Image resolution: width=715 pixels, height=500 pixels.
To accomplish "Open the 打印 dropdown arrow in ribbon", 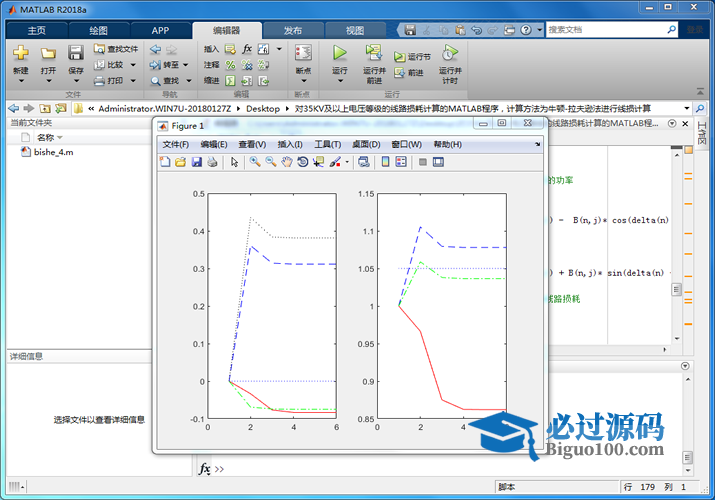I will coord(133,81).
